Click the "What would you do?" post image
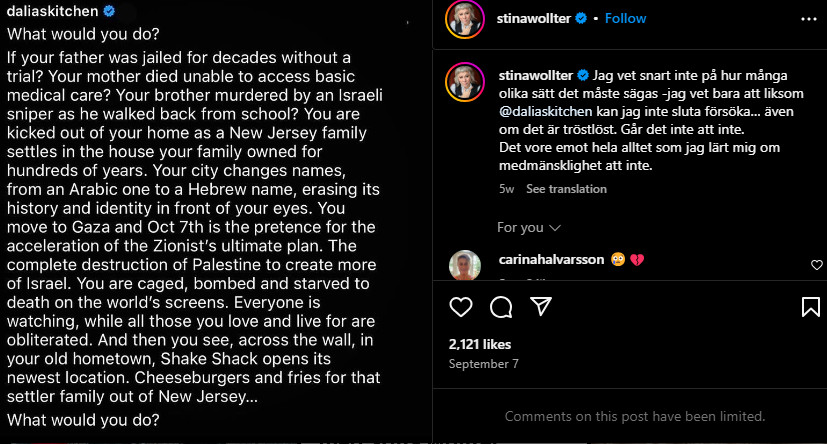Screen dimensions: 827x444 tap(215, 230)
